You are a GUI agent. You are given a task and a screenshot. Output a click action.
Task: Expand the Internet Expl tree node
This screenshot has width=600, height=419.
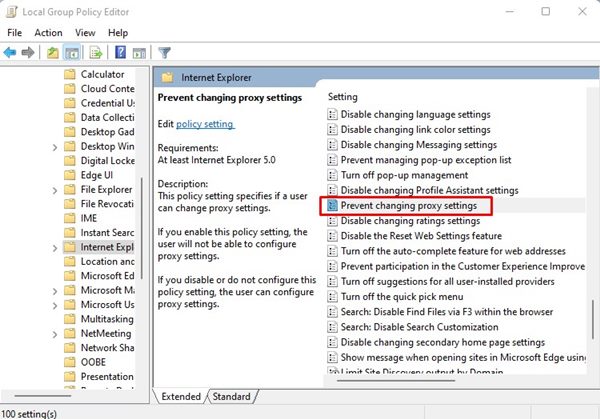pyautogui.click(x=55, y=248)
